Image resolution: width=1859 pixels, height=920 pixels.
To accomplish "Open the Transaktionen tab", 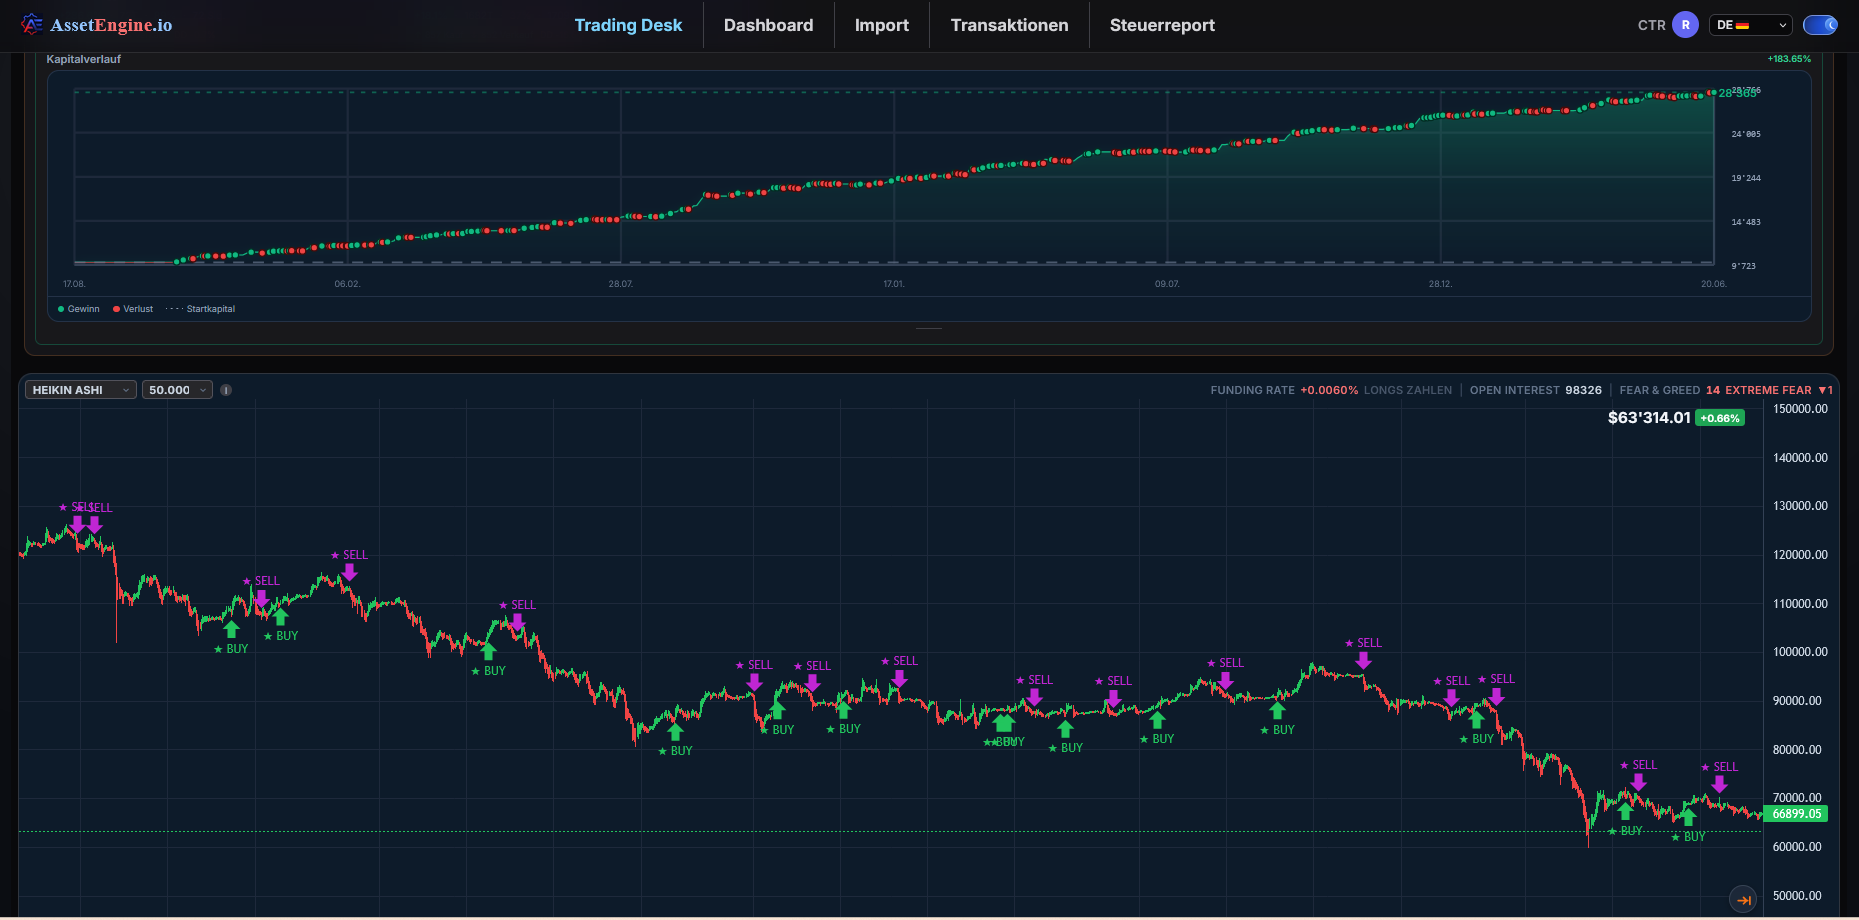I will coord(1009,25).
